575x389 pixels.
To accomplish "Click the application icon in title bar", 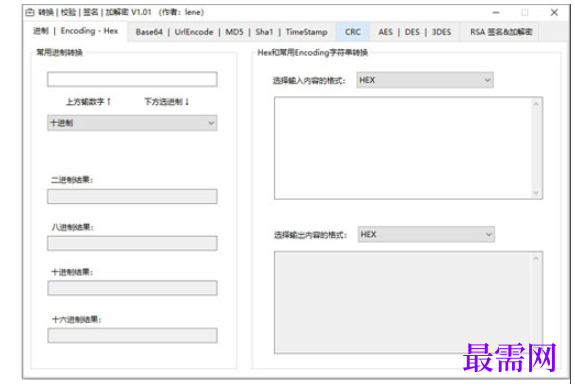I will click(30, 12).
